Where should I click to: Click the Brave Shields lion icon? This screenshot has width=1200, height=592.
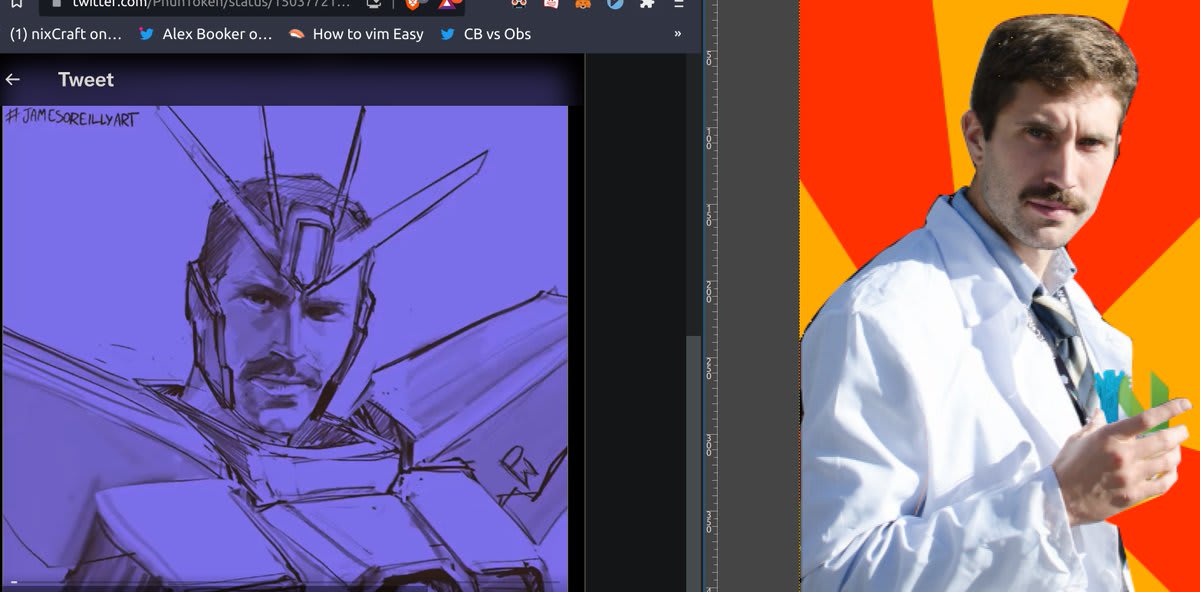tap(413, 3)
